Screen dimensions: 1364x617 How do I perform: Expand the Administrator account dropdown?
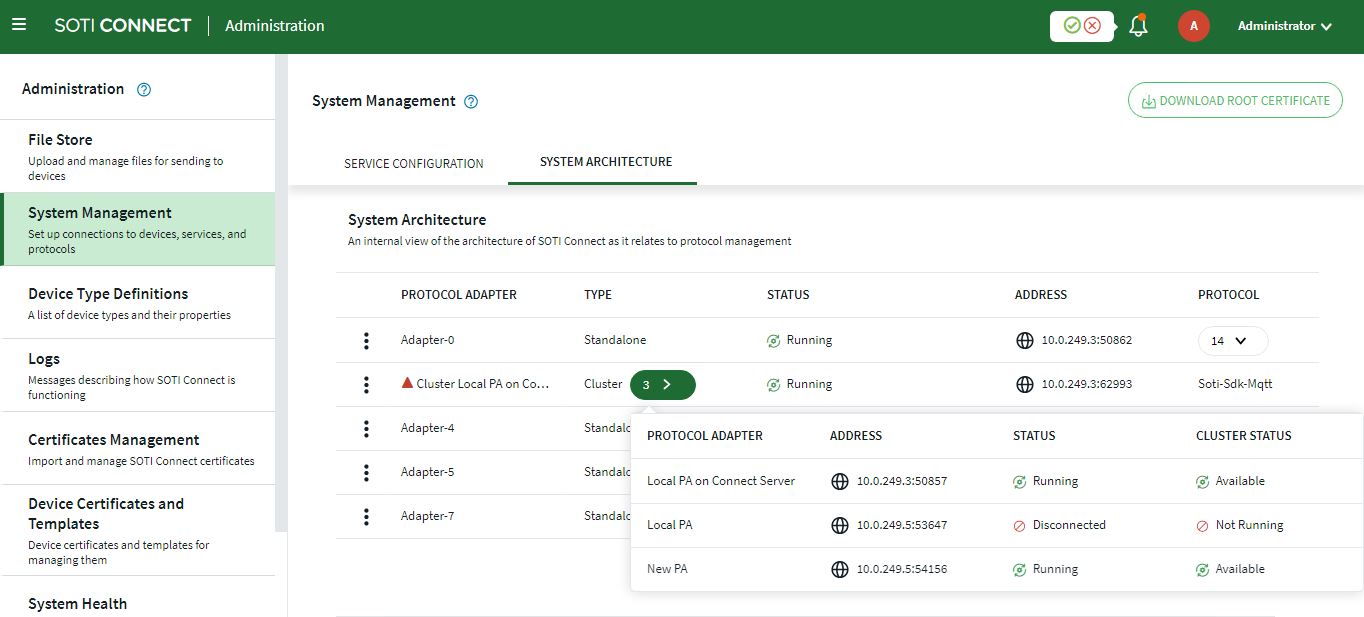point(1285,26)
